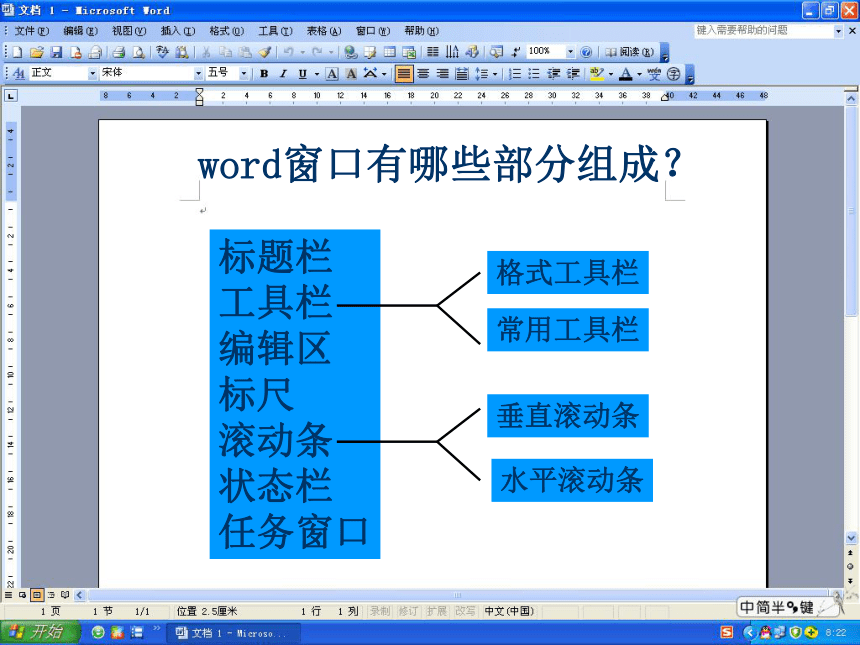Click the 扩展 selection mode indicator
The image size is (860, 645).
(437, 611)
